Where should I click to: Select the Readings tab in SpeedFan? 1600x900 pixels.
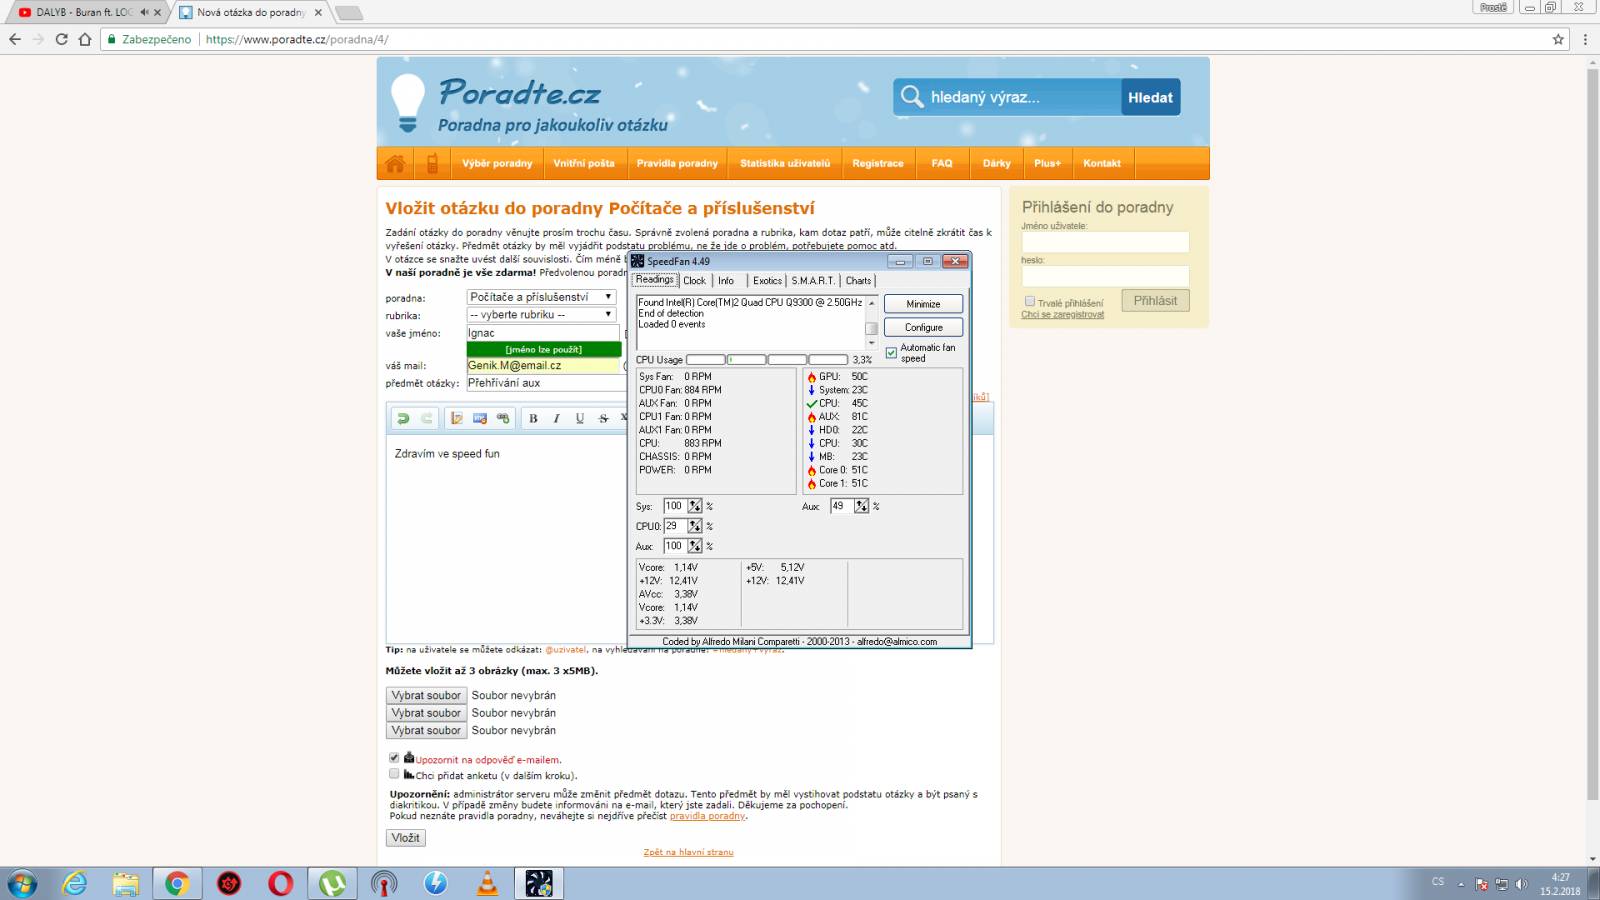pos(655,280)
